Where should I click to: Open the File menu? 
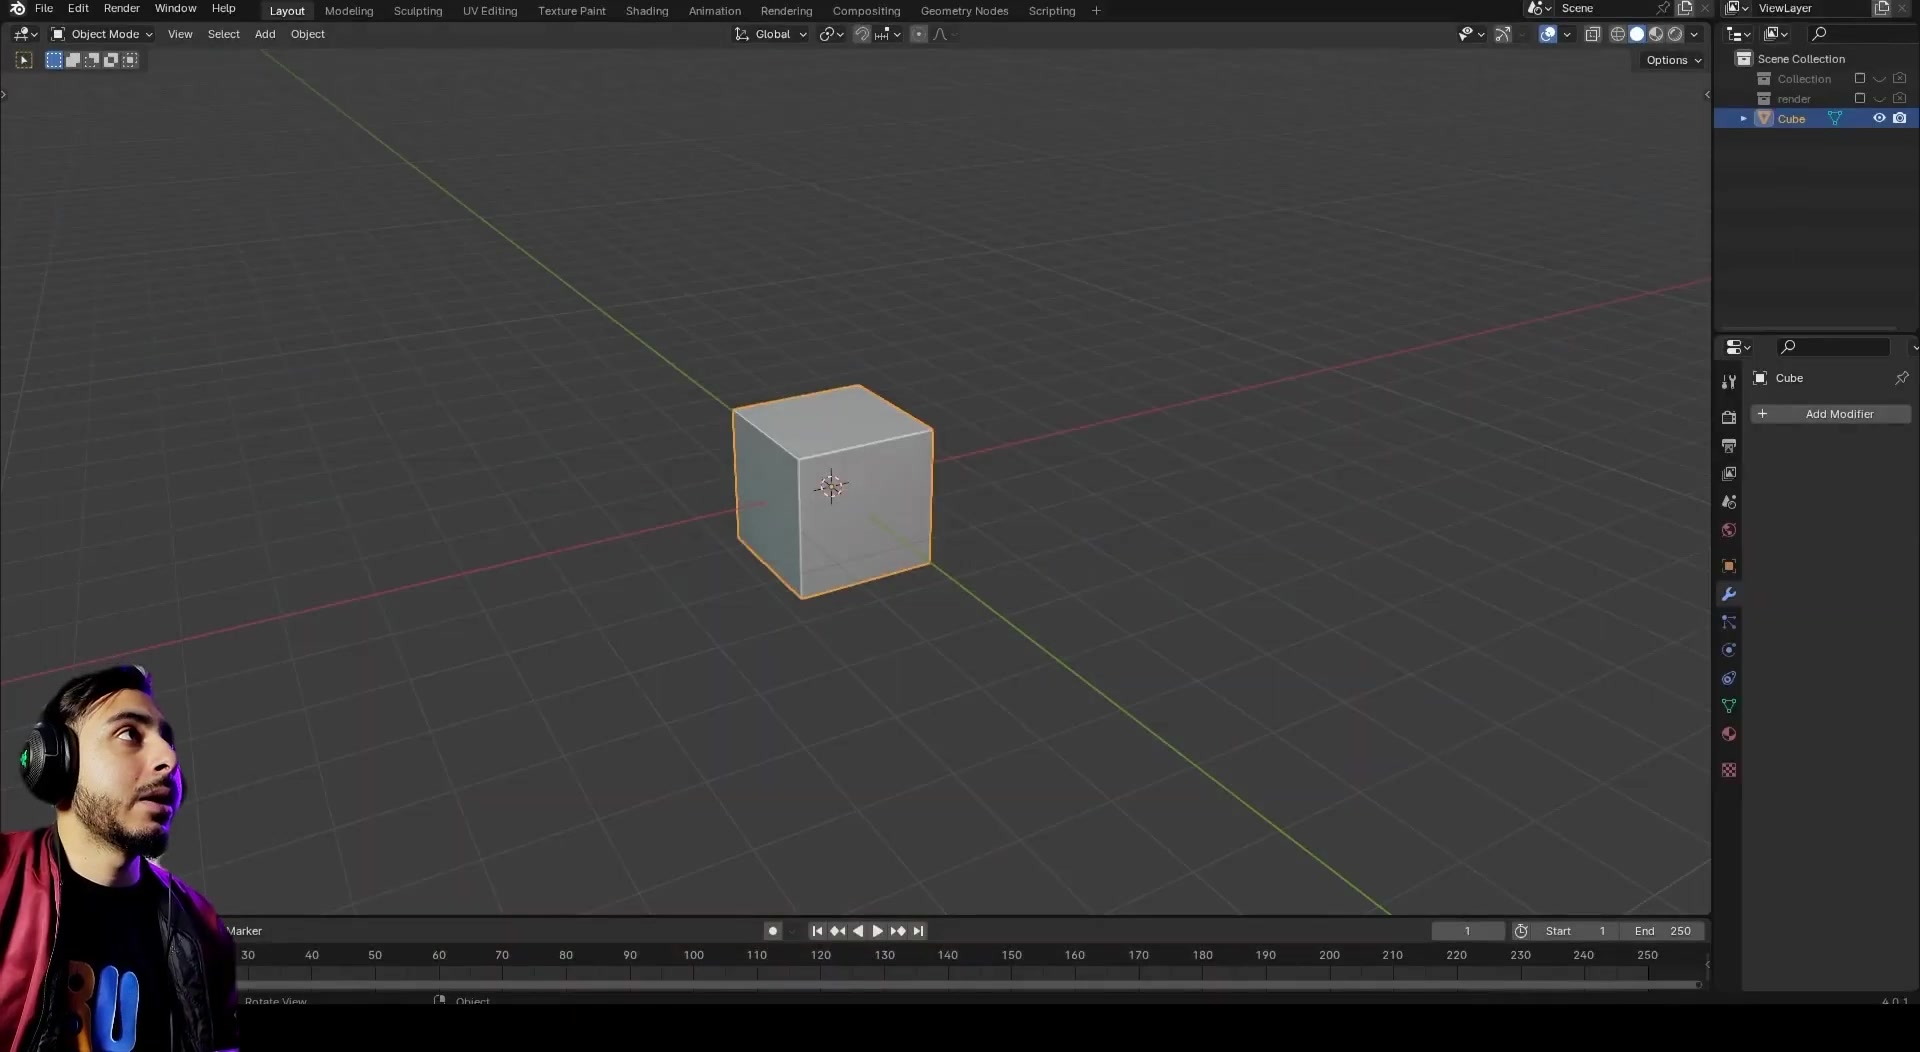[44, 8]
